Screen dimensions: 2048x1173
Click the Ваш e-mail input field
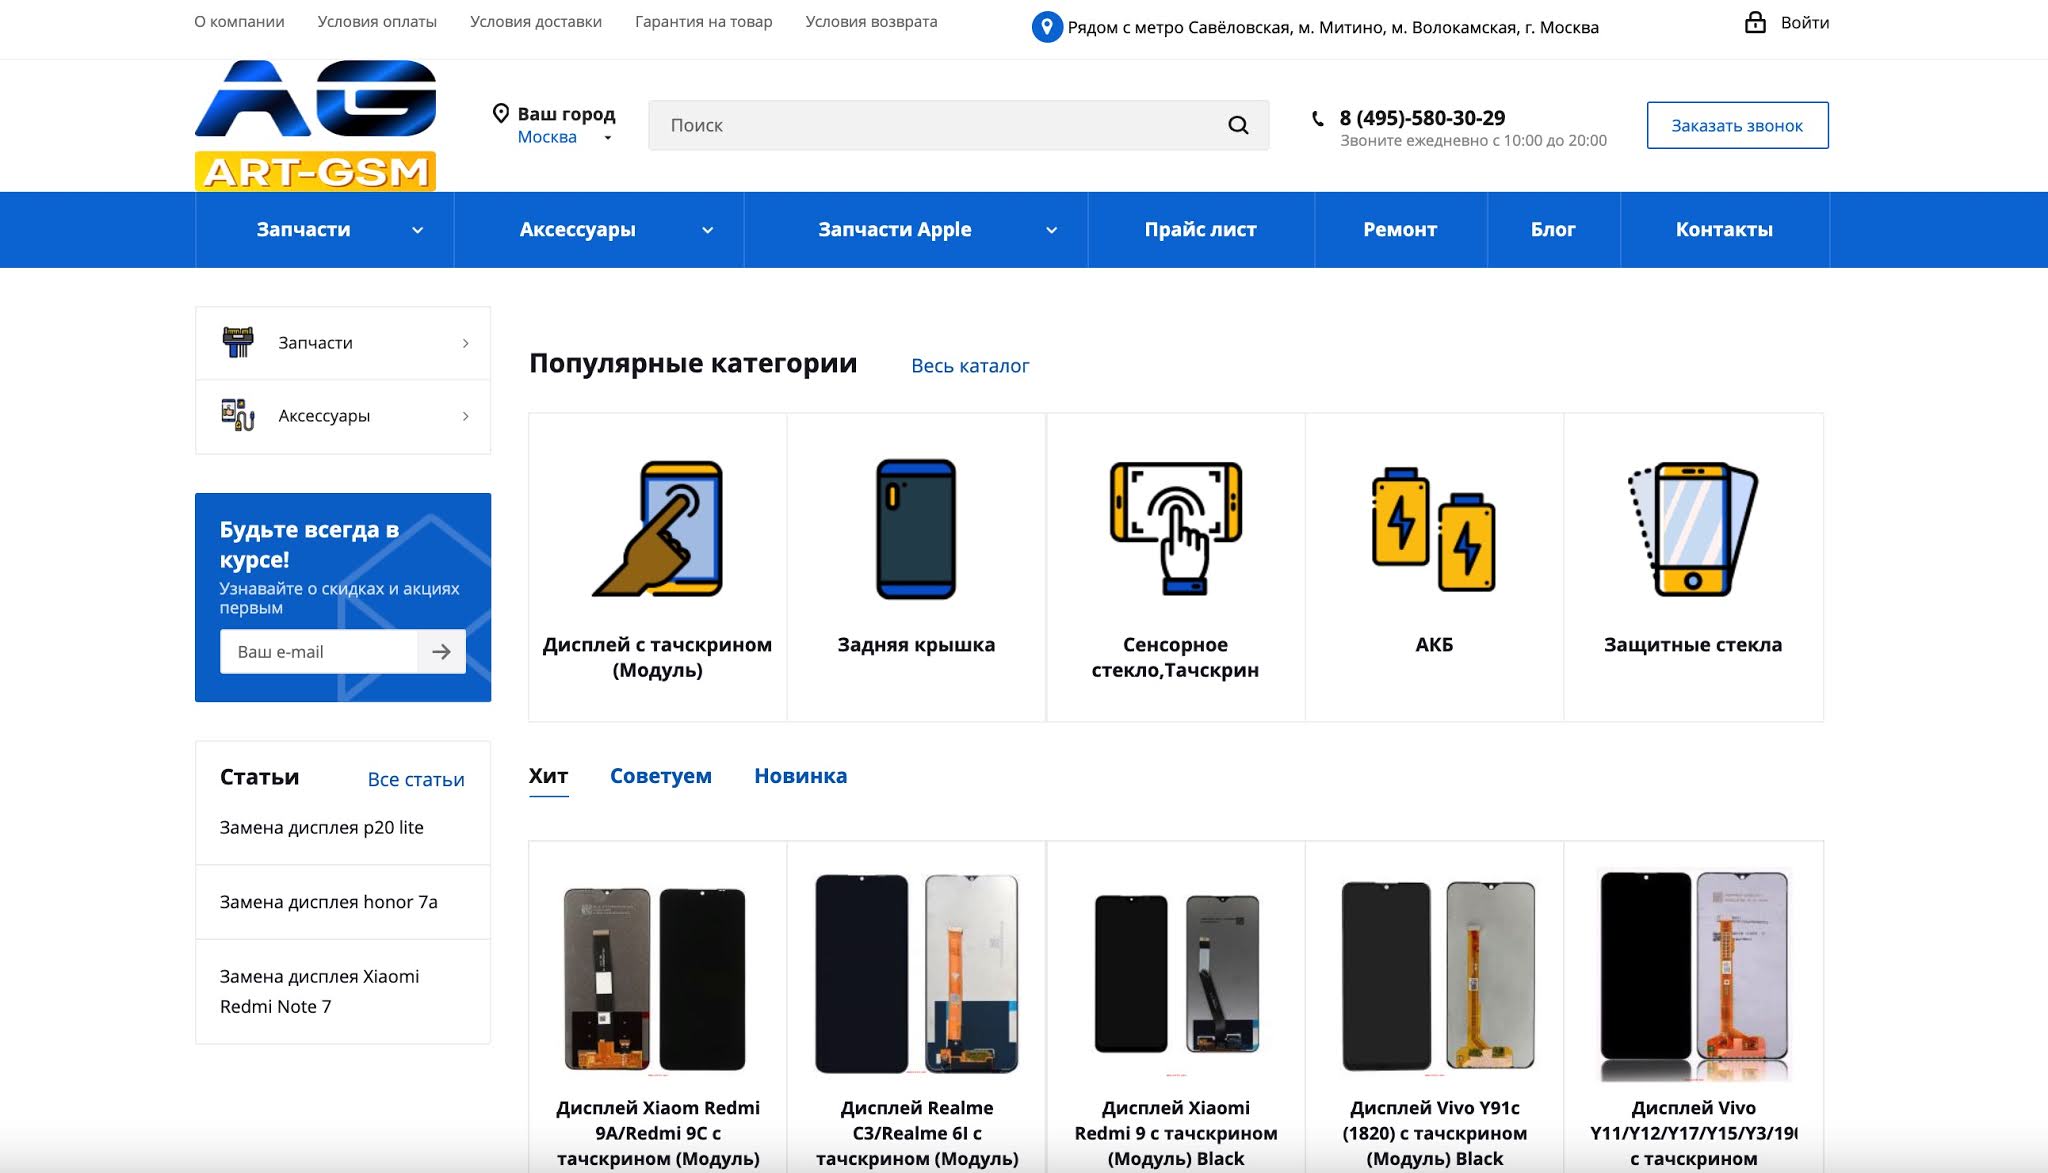coord(319,652)
